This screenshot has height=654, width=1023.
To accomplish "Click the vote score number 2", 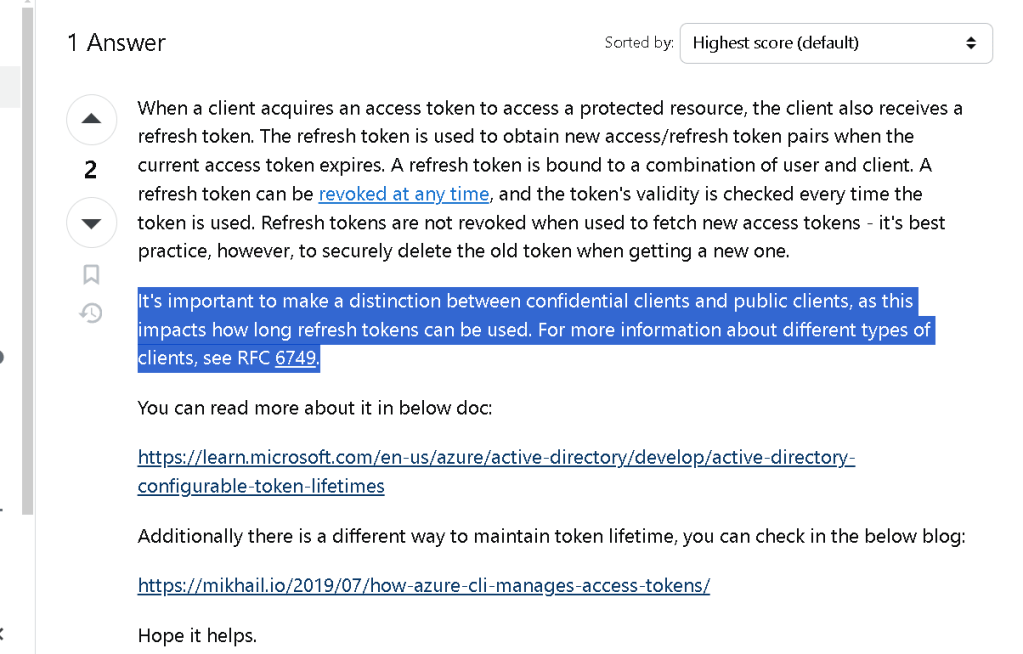I will tap(91, 170).
